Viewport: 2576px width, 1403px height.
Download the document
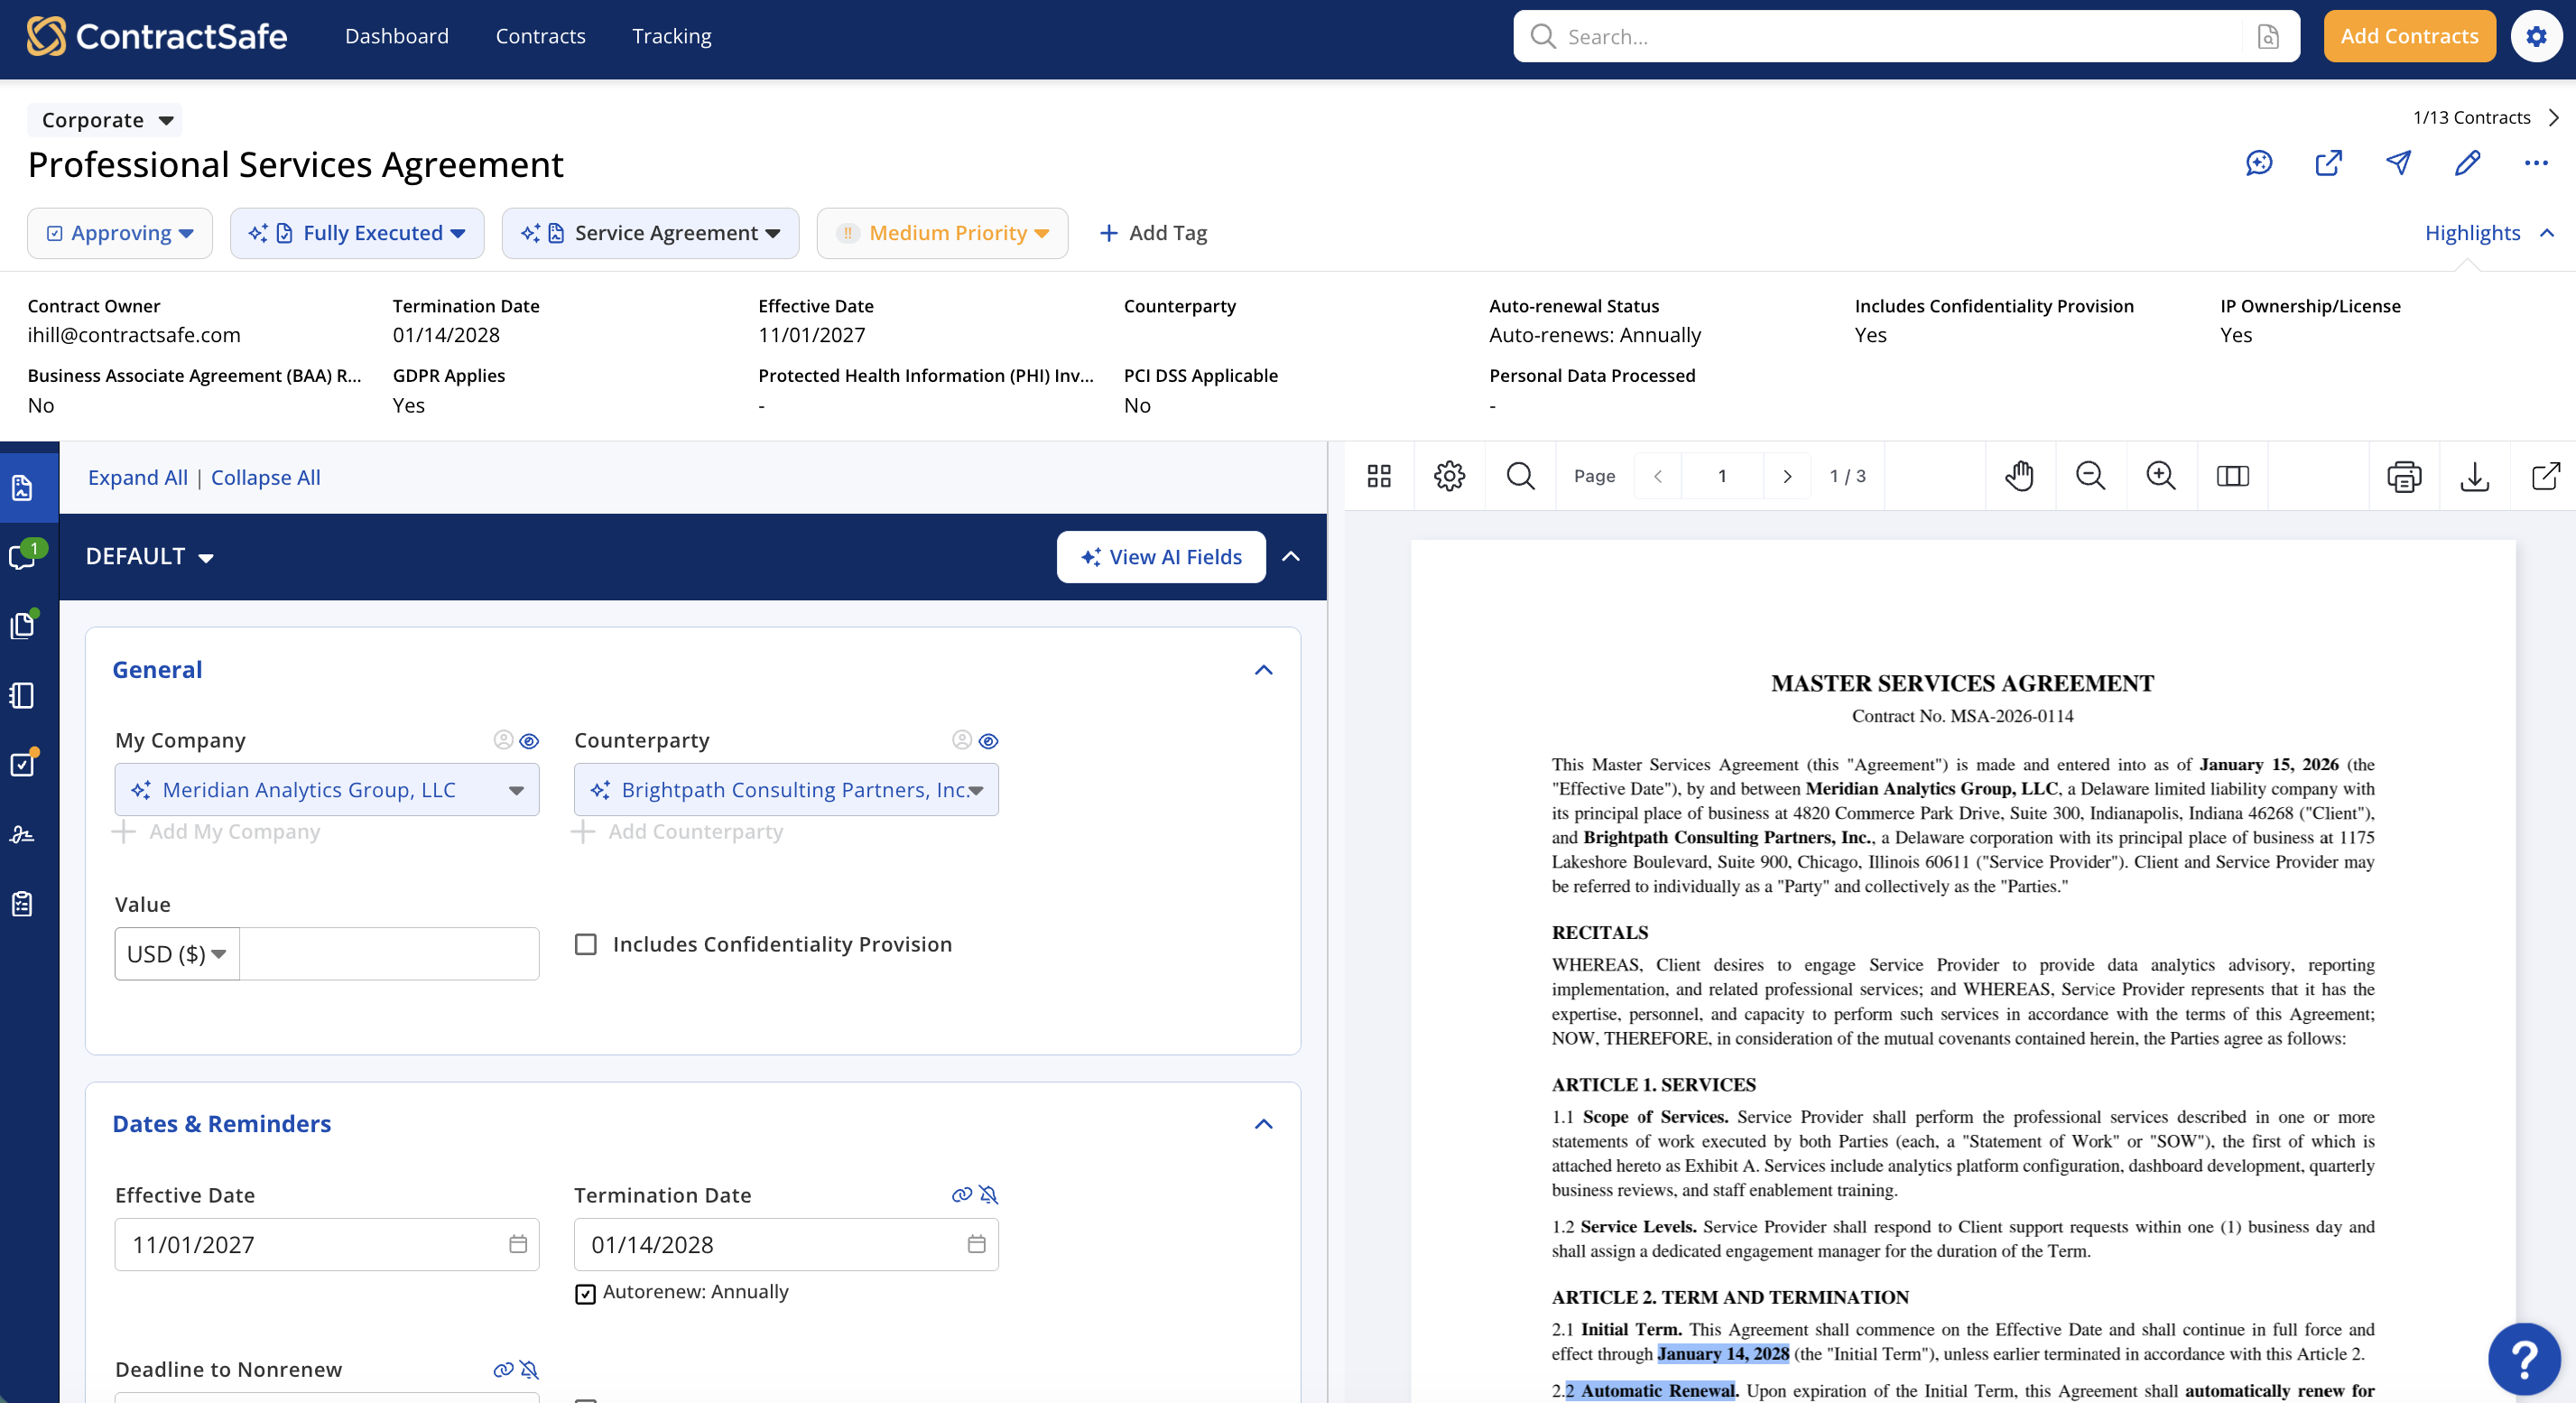coord(2474,476)
